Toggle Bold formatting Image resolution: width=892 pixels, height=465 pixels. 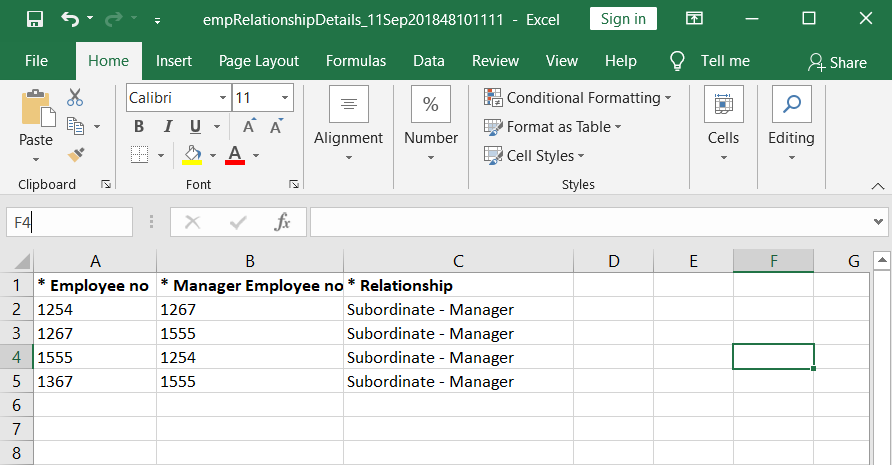[138, 126]
